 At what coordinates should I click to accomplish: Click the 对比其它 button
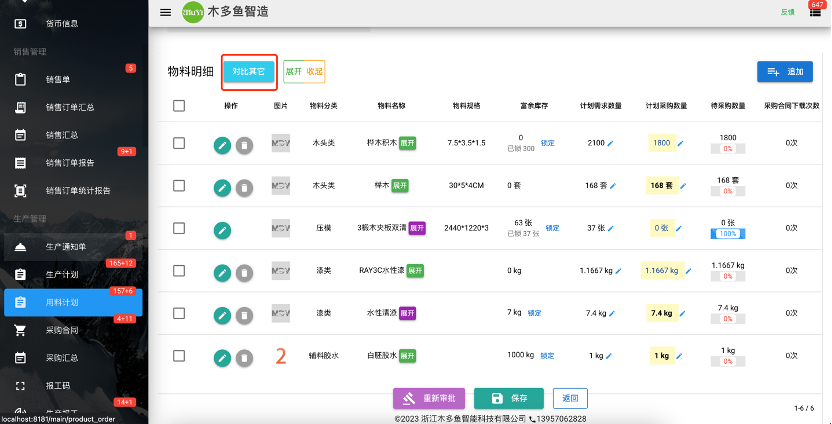[249, 72]
